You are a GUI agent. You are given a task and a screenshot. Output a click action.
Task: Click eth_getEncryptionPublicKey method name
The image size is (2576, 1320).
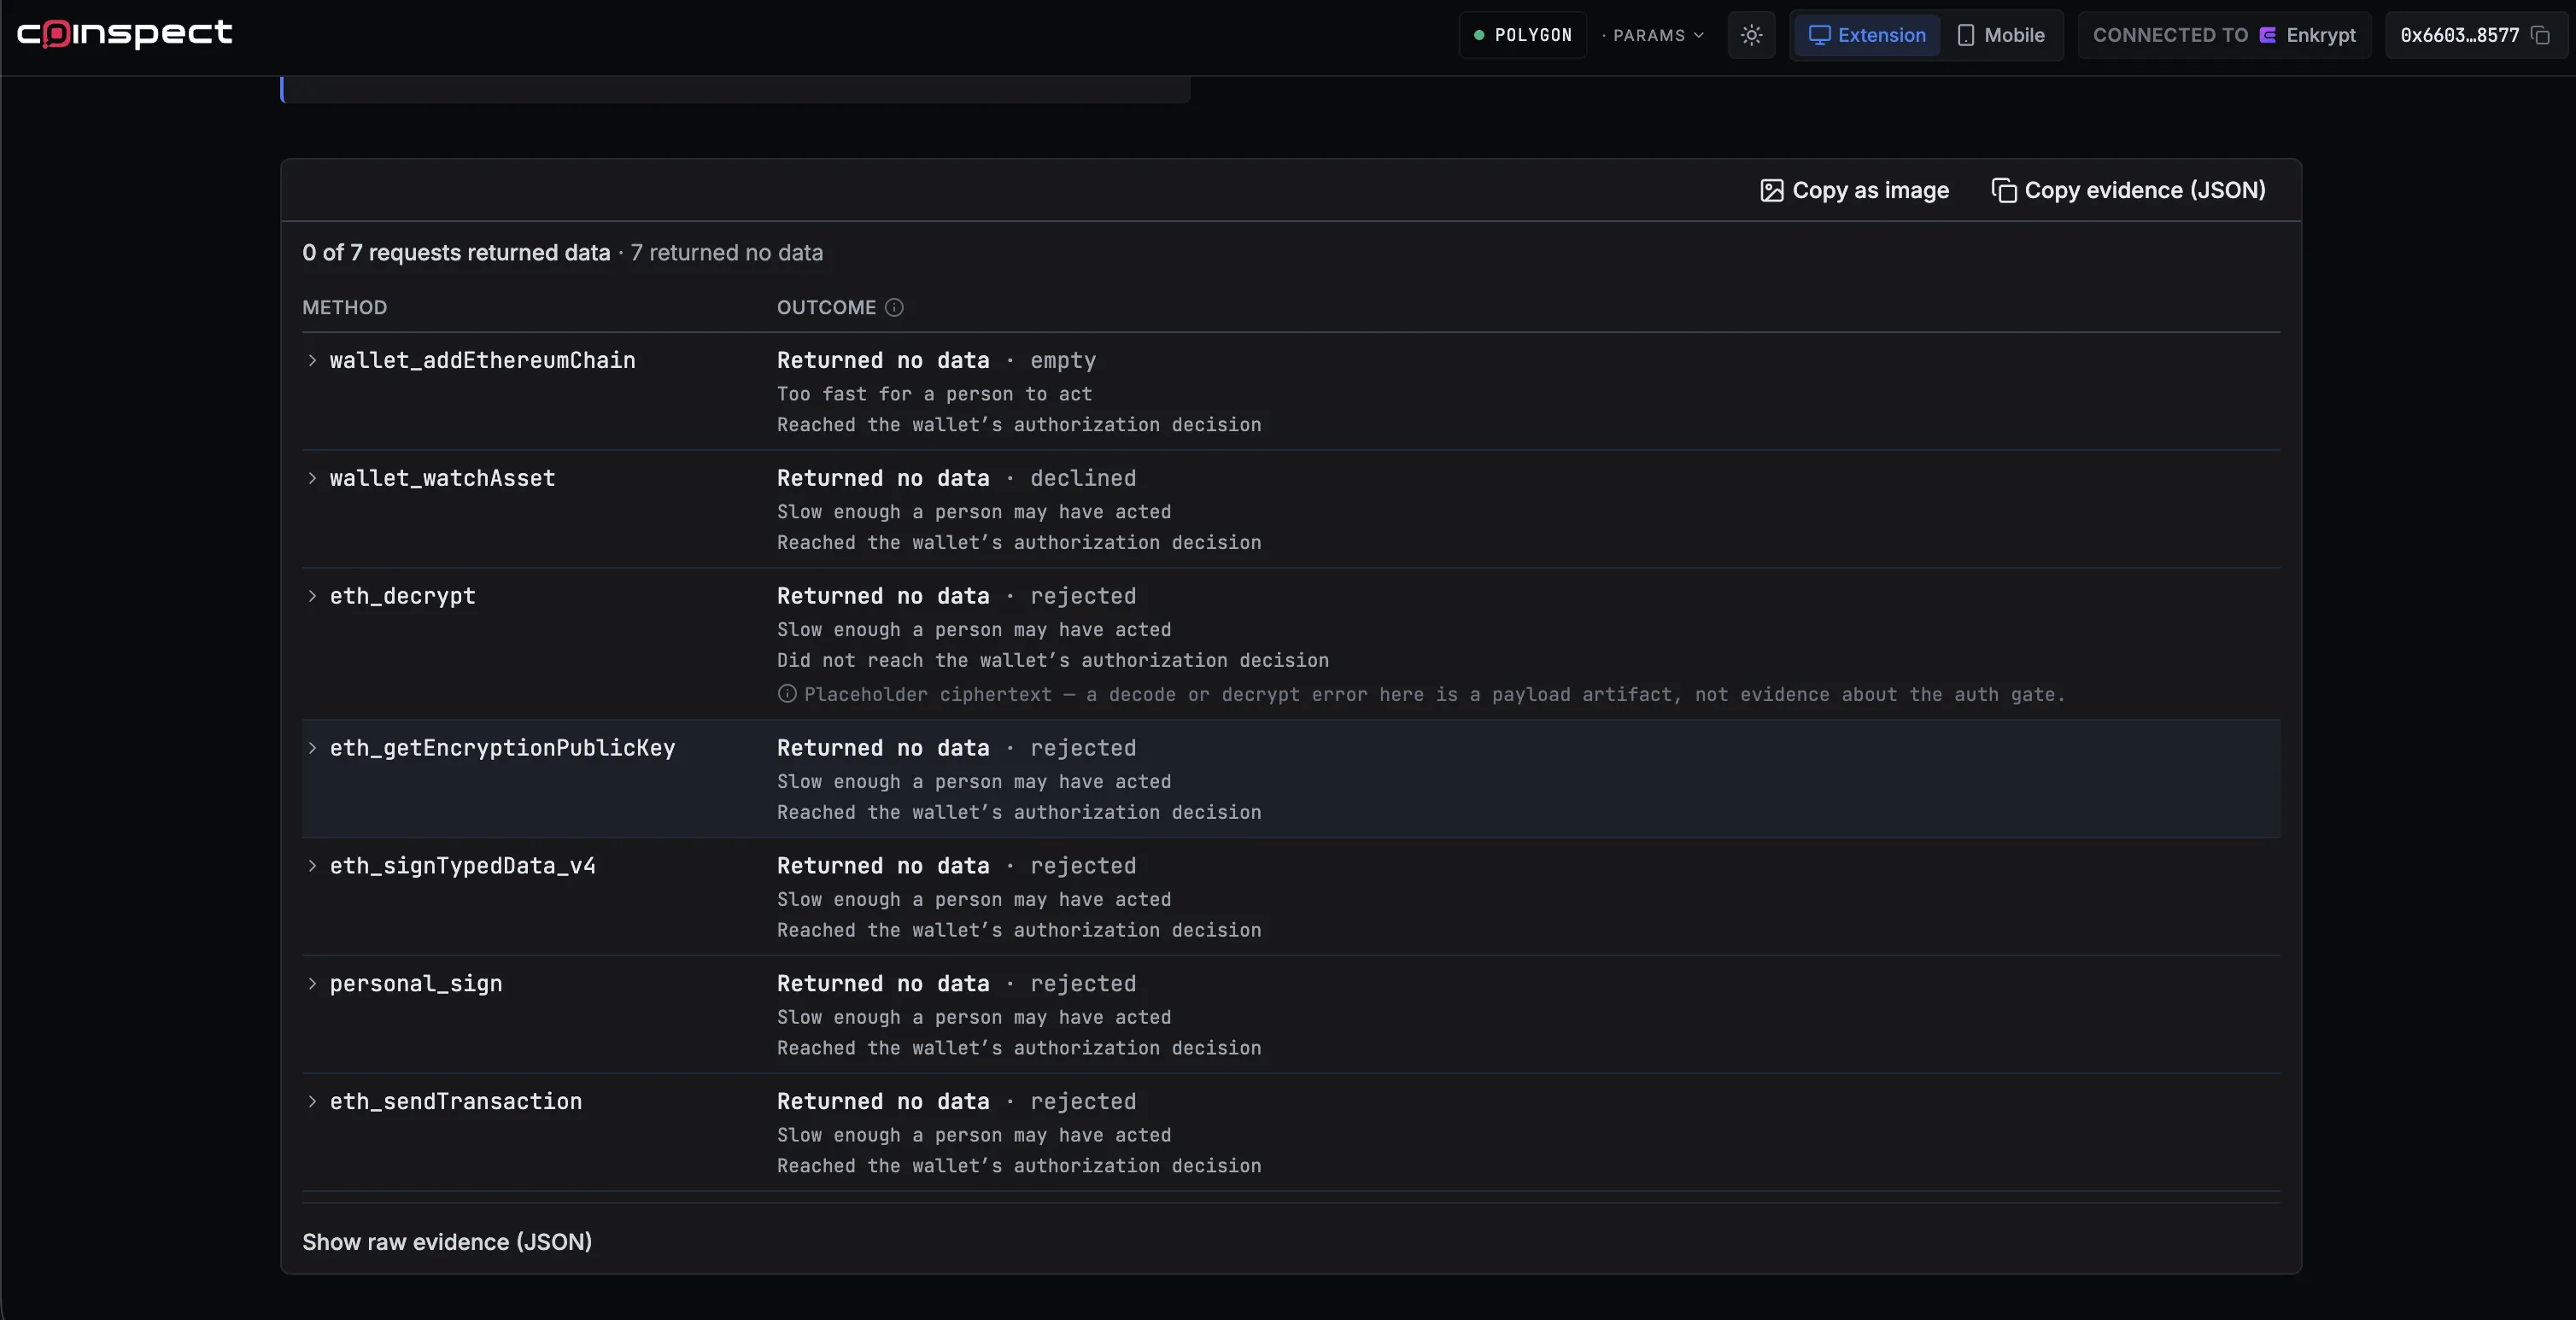pos(502,748)
